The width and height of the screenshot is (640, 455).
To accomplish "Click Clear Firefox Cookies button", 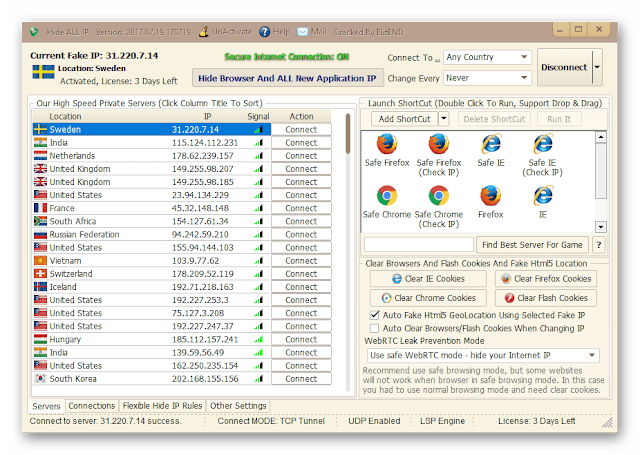I will tap(546, 279).
